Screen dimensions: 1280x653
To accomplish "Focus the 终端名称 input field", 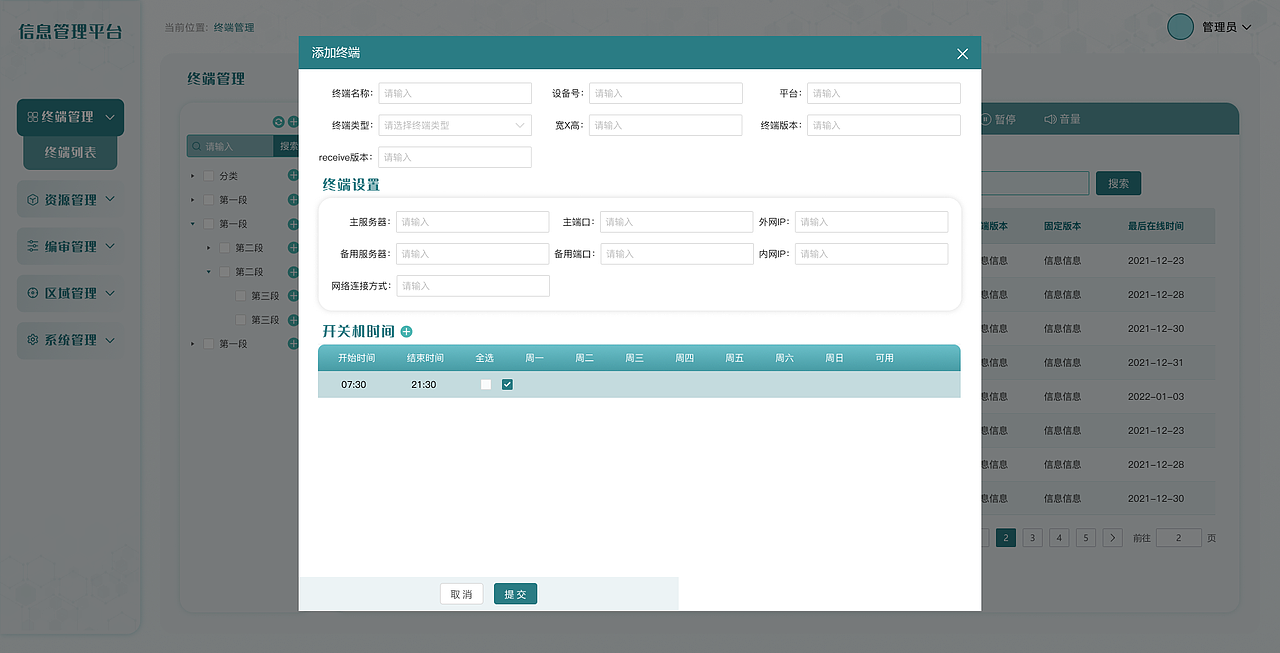I will coord(455,93).
